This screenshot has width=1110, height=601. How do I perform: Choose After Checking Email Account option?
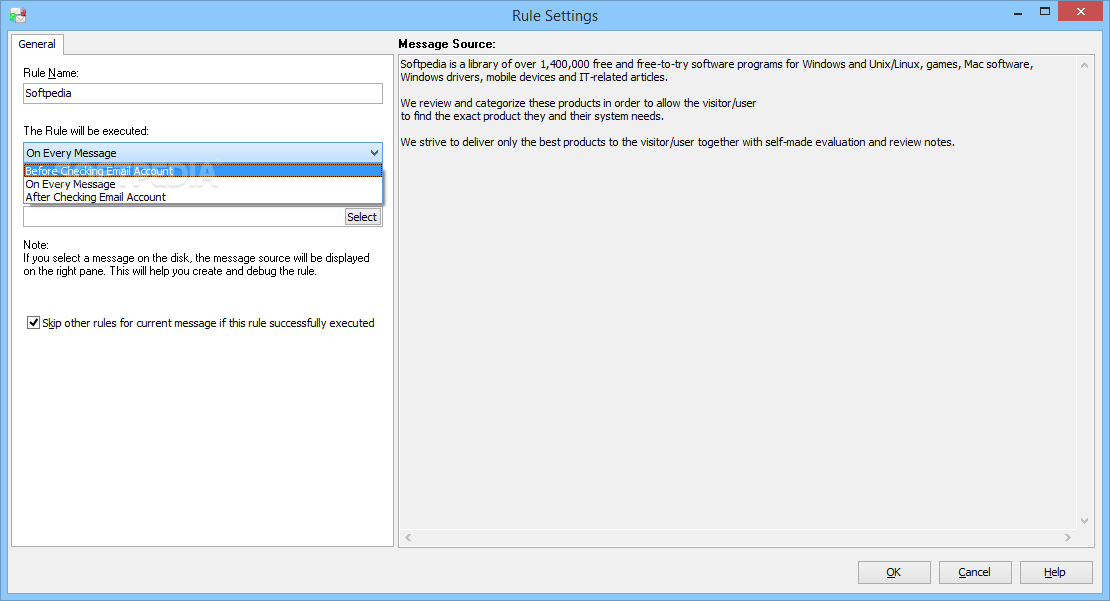pyautogui.click(x=202, y=197)
